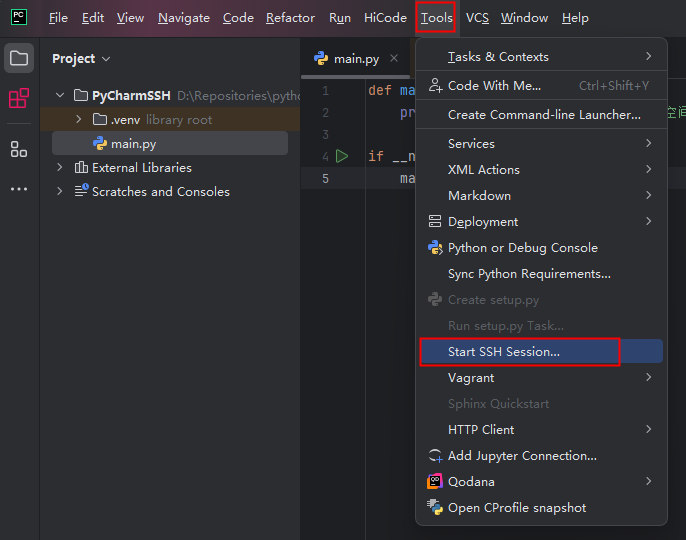Open the Plugins-style red grid icon
The width and height of the screenshot is (686, 540).
19,98
